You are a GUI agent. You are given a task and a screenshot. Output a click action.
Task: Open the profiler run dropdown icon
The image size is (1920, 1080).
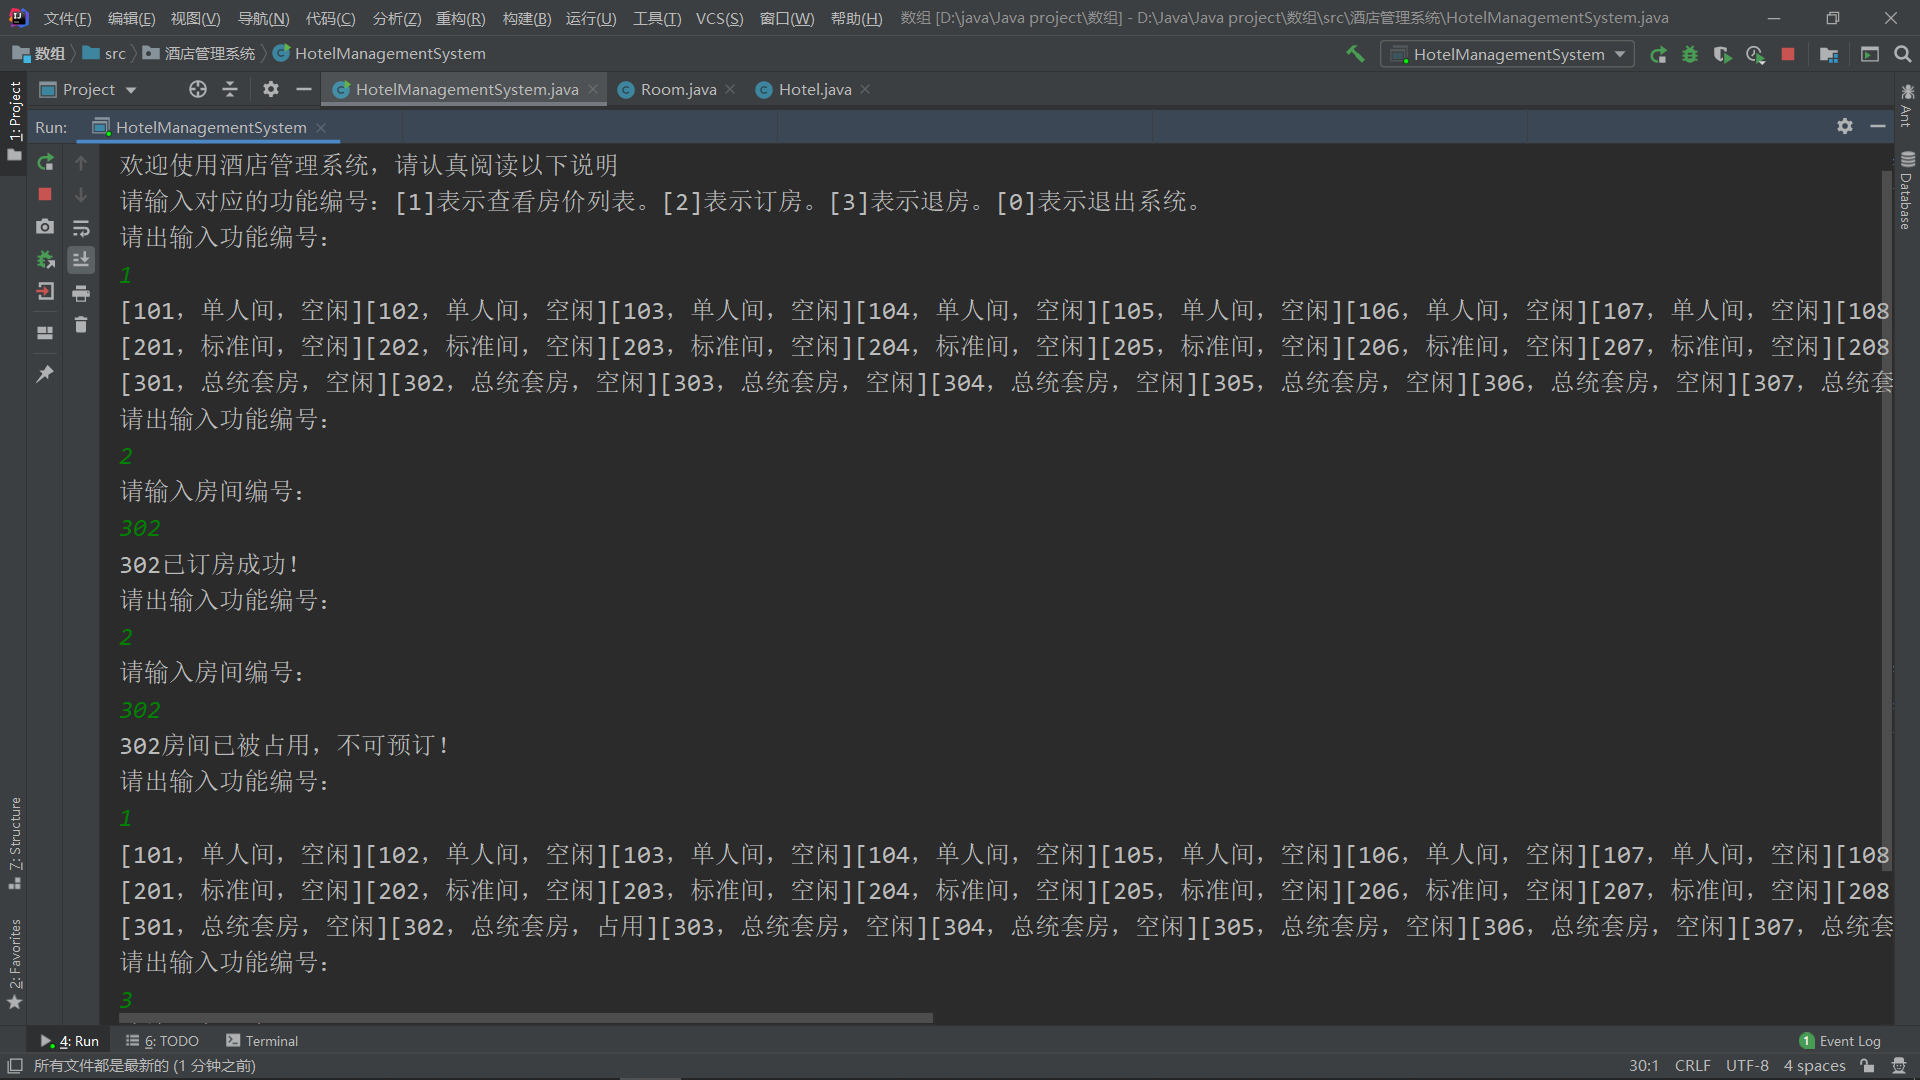pyautogui.click(x=1755, y=54)
